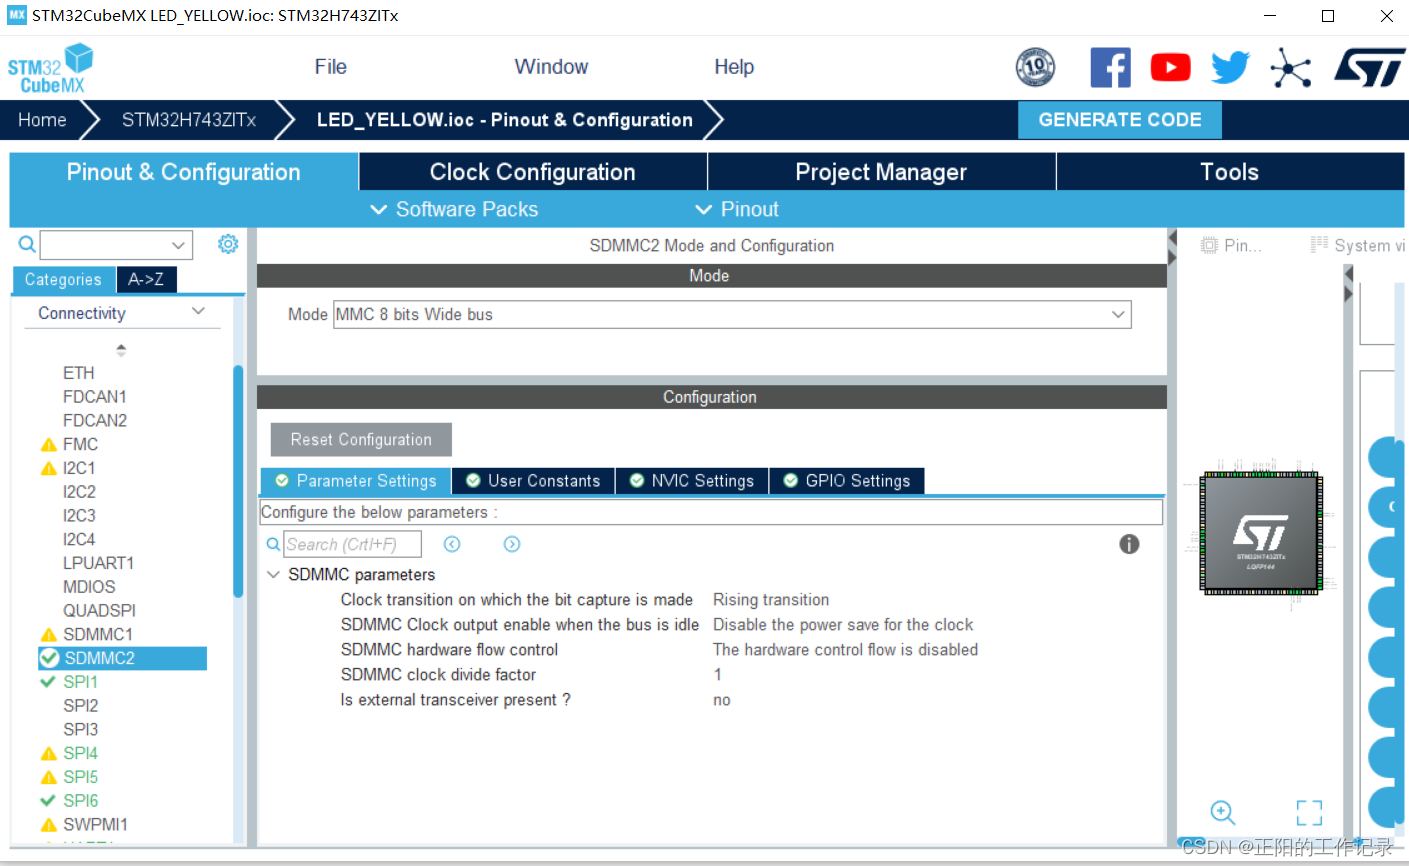
Task: Click Reset Configuration button
Action: pos(361,440)
